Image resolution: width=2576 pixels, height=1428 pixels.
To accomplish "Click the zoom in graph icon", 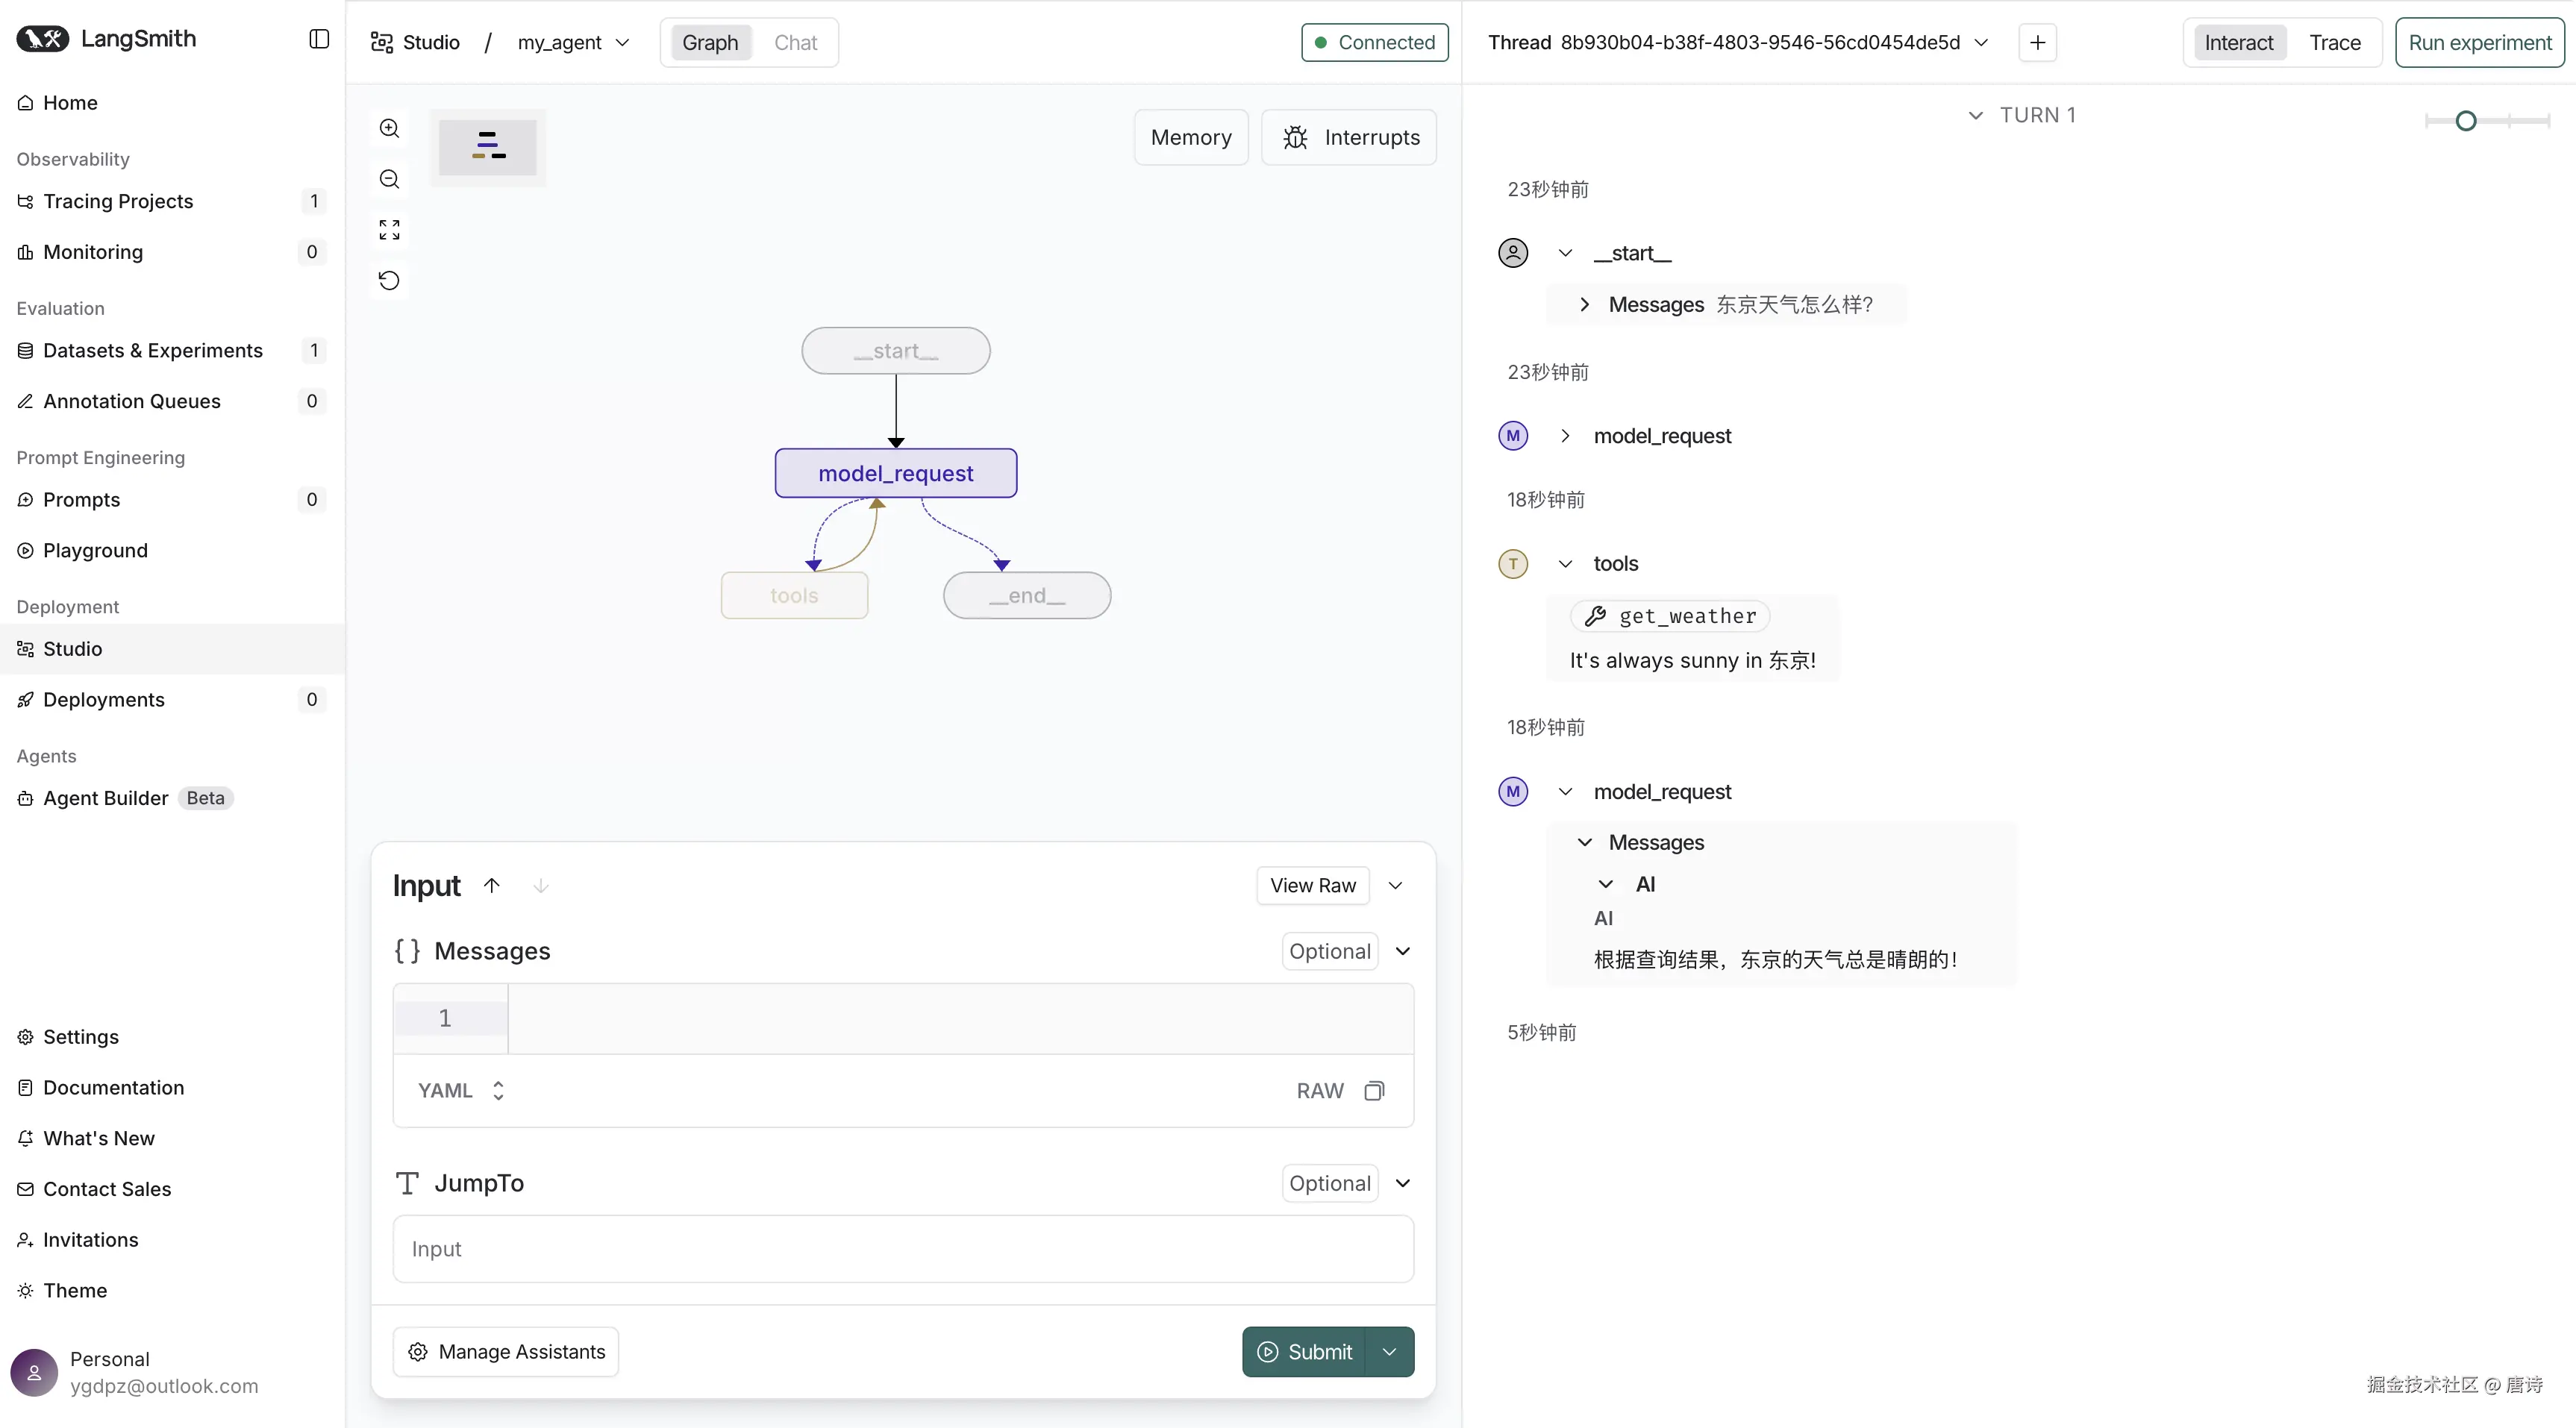I will (389, 129).
